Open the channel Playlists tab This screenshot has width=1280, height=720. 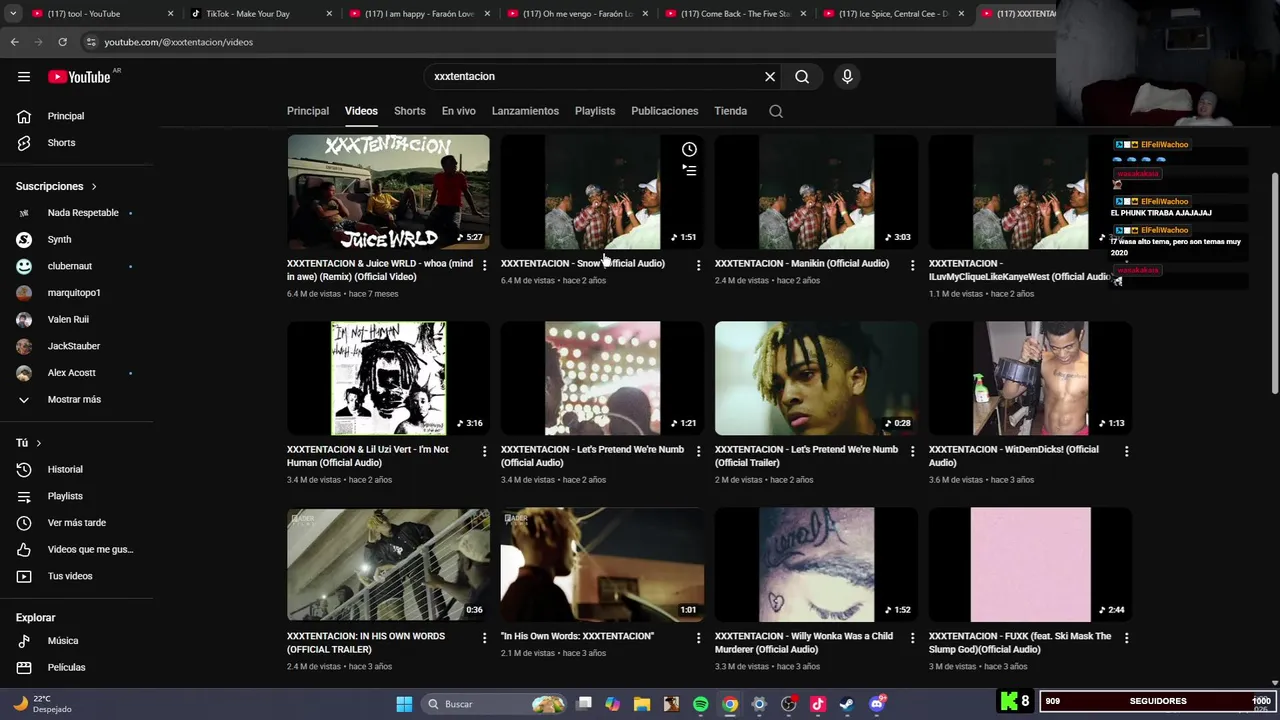coord(595,111)
